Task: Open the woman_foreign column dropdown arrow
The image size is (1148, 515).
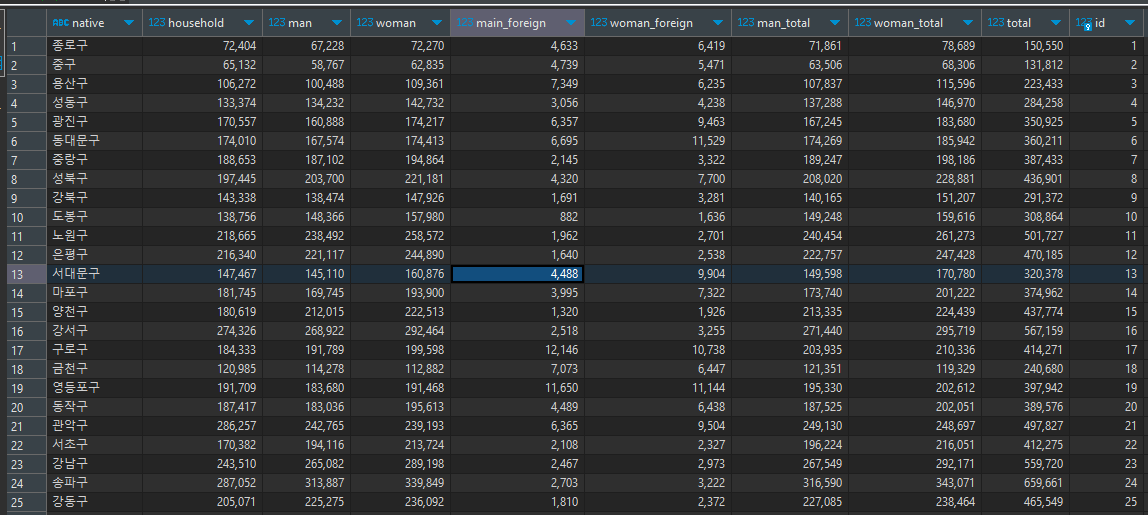Action: [x=718, y=23]
